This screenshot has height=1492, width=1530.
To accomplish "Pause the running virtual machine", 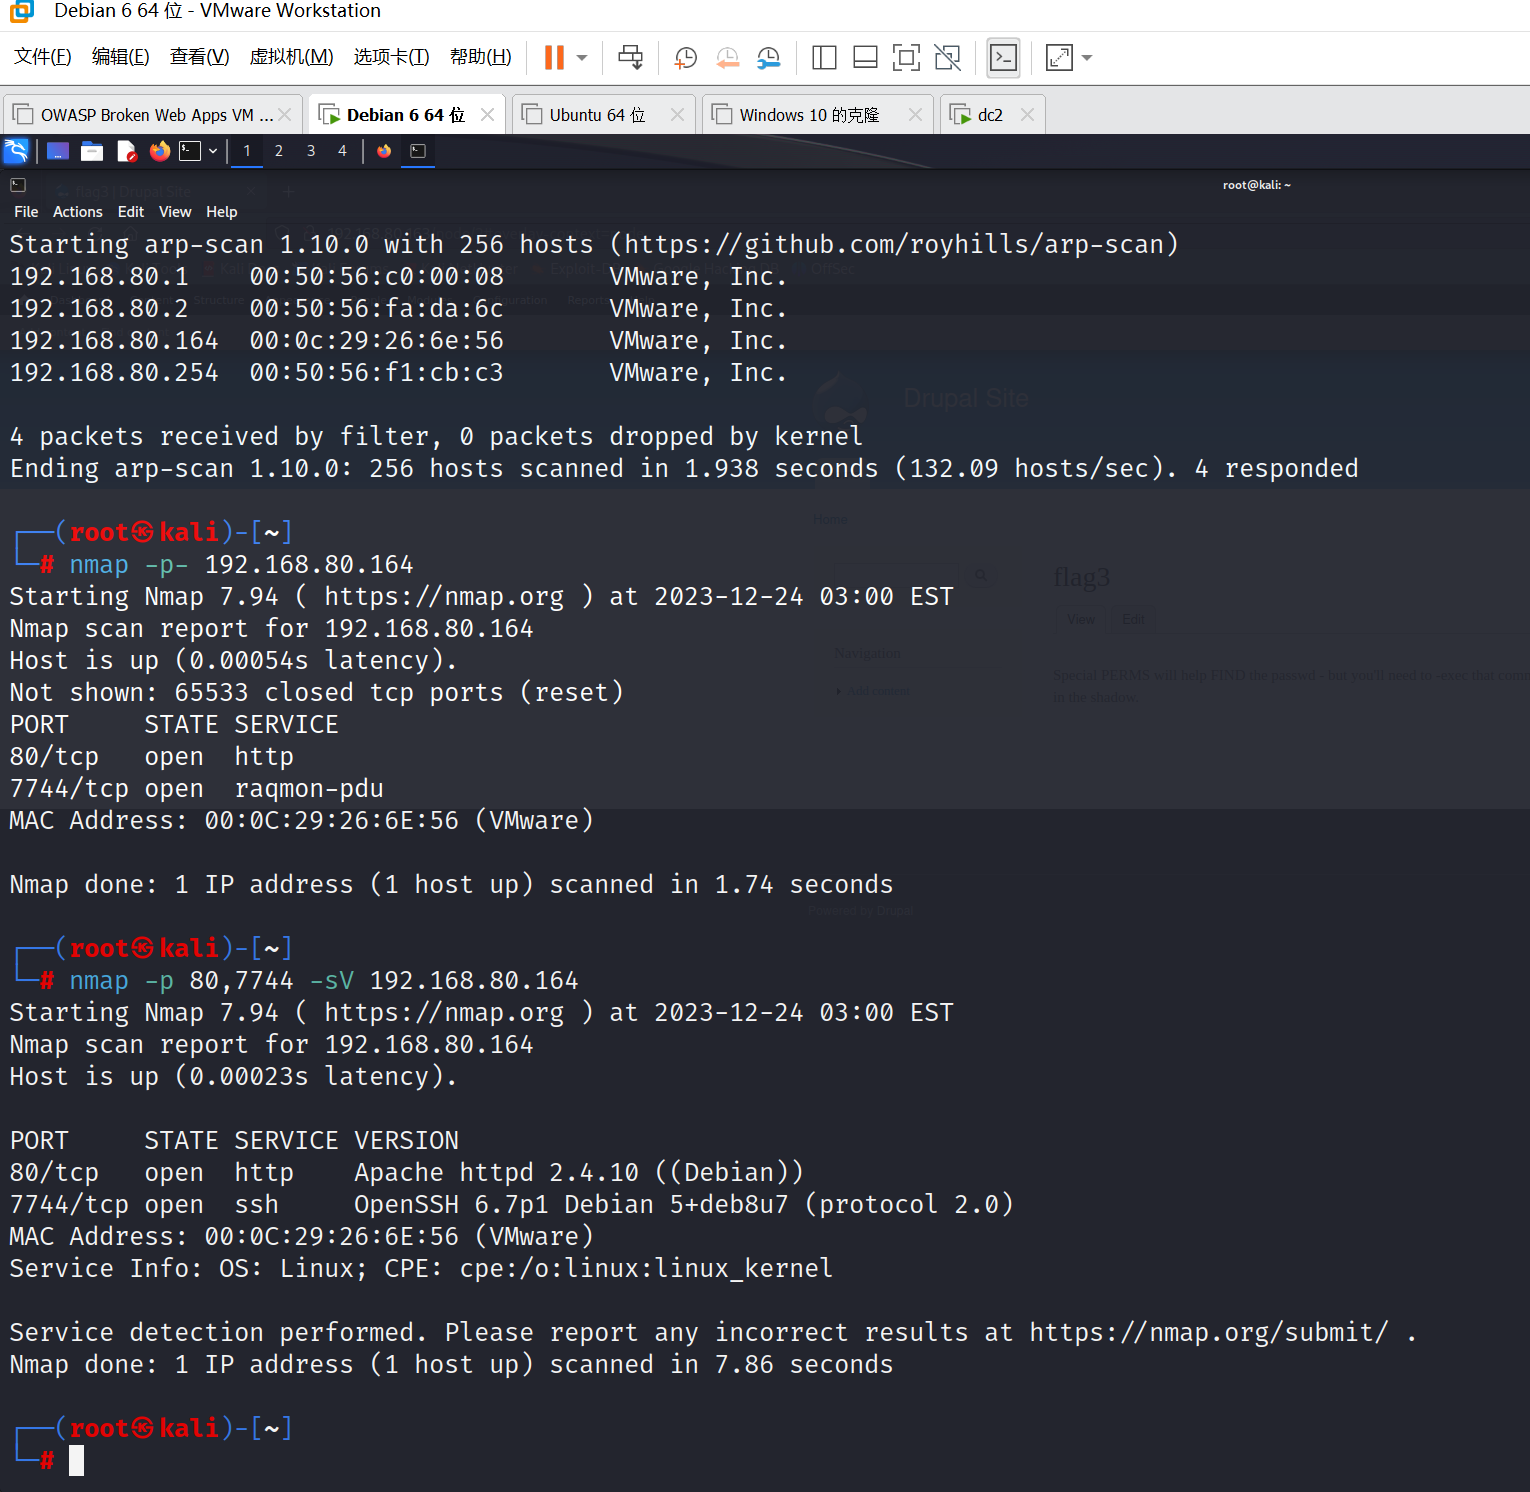I will 554,57.
